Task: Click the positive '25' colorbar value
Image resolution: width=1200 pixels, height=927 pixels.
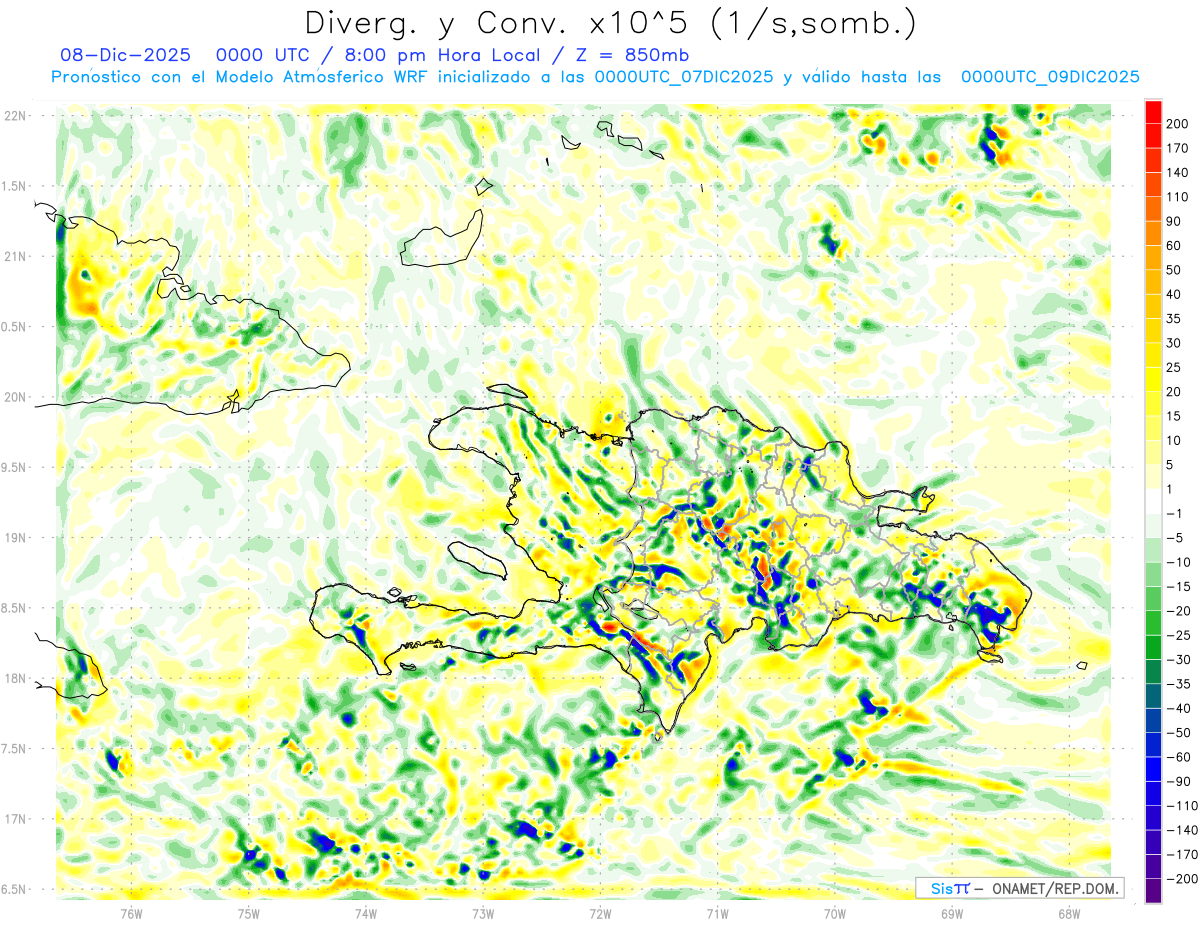Action: 1174,367
